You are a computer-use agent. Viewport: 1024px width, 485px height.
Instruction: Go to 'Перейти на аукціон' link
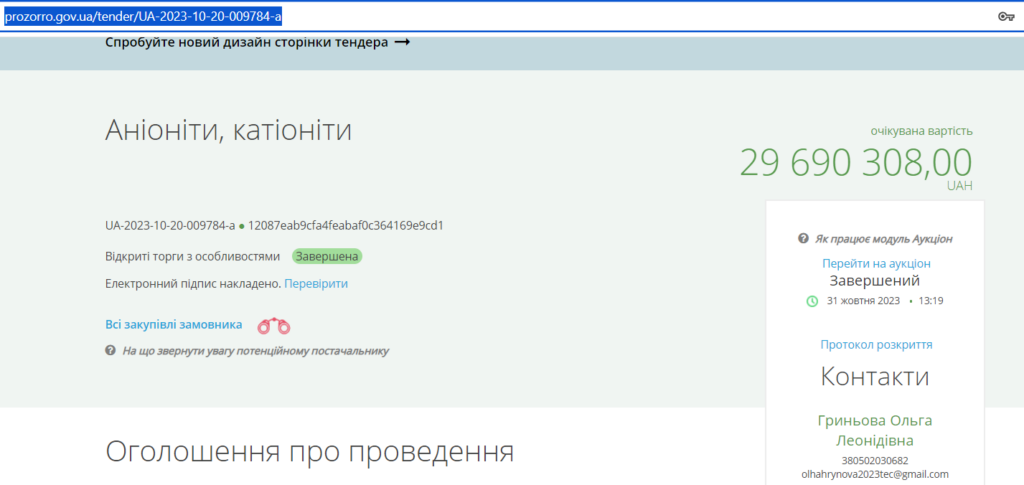[876, 263]
